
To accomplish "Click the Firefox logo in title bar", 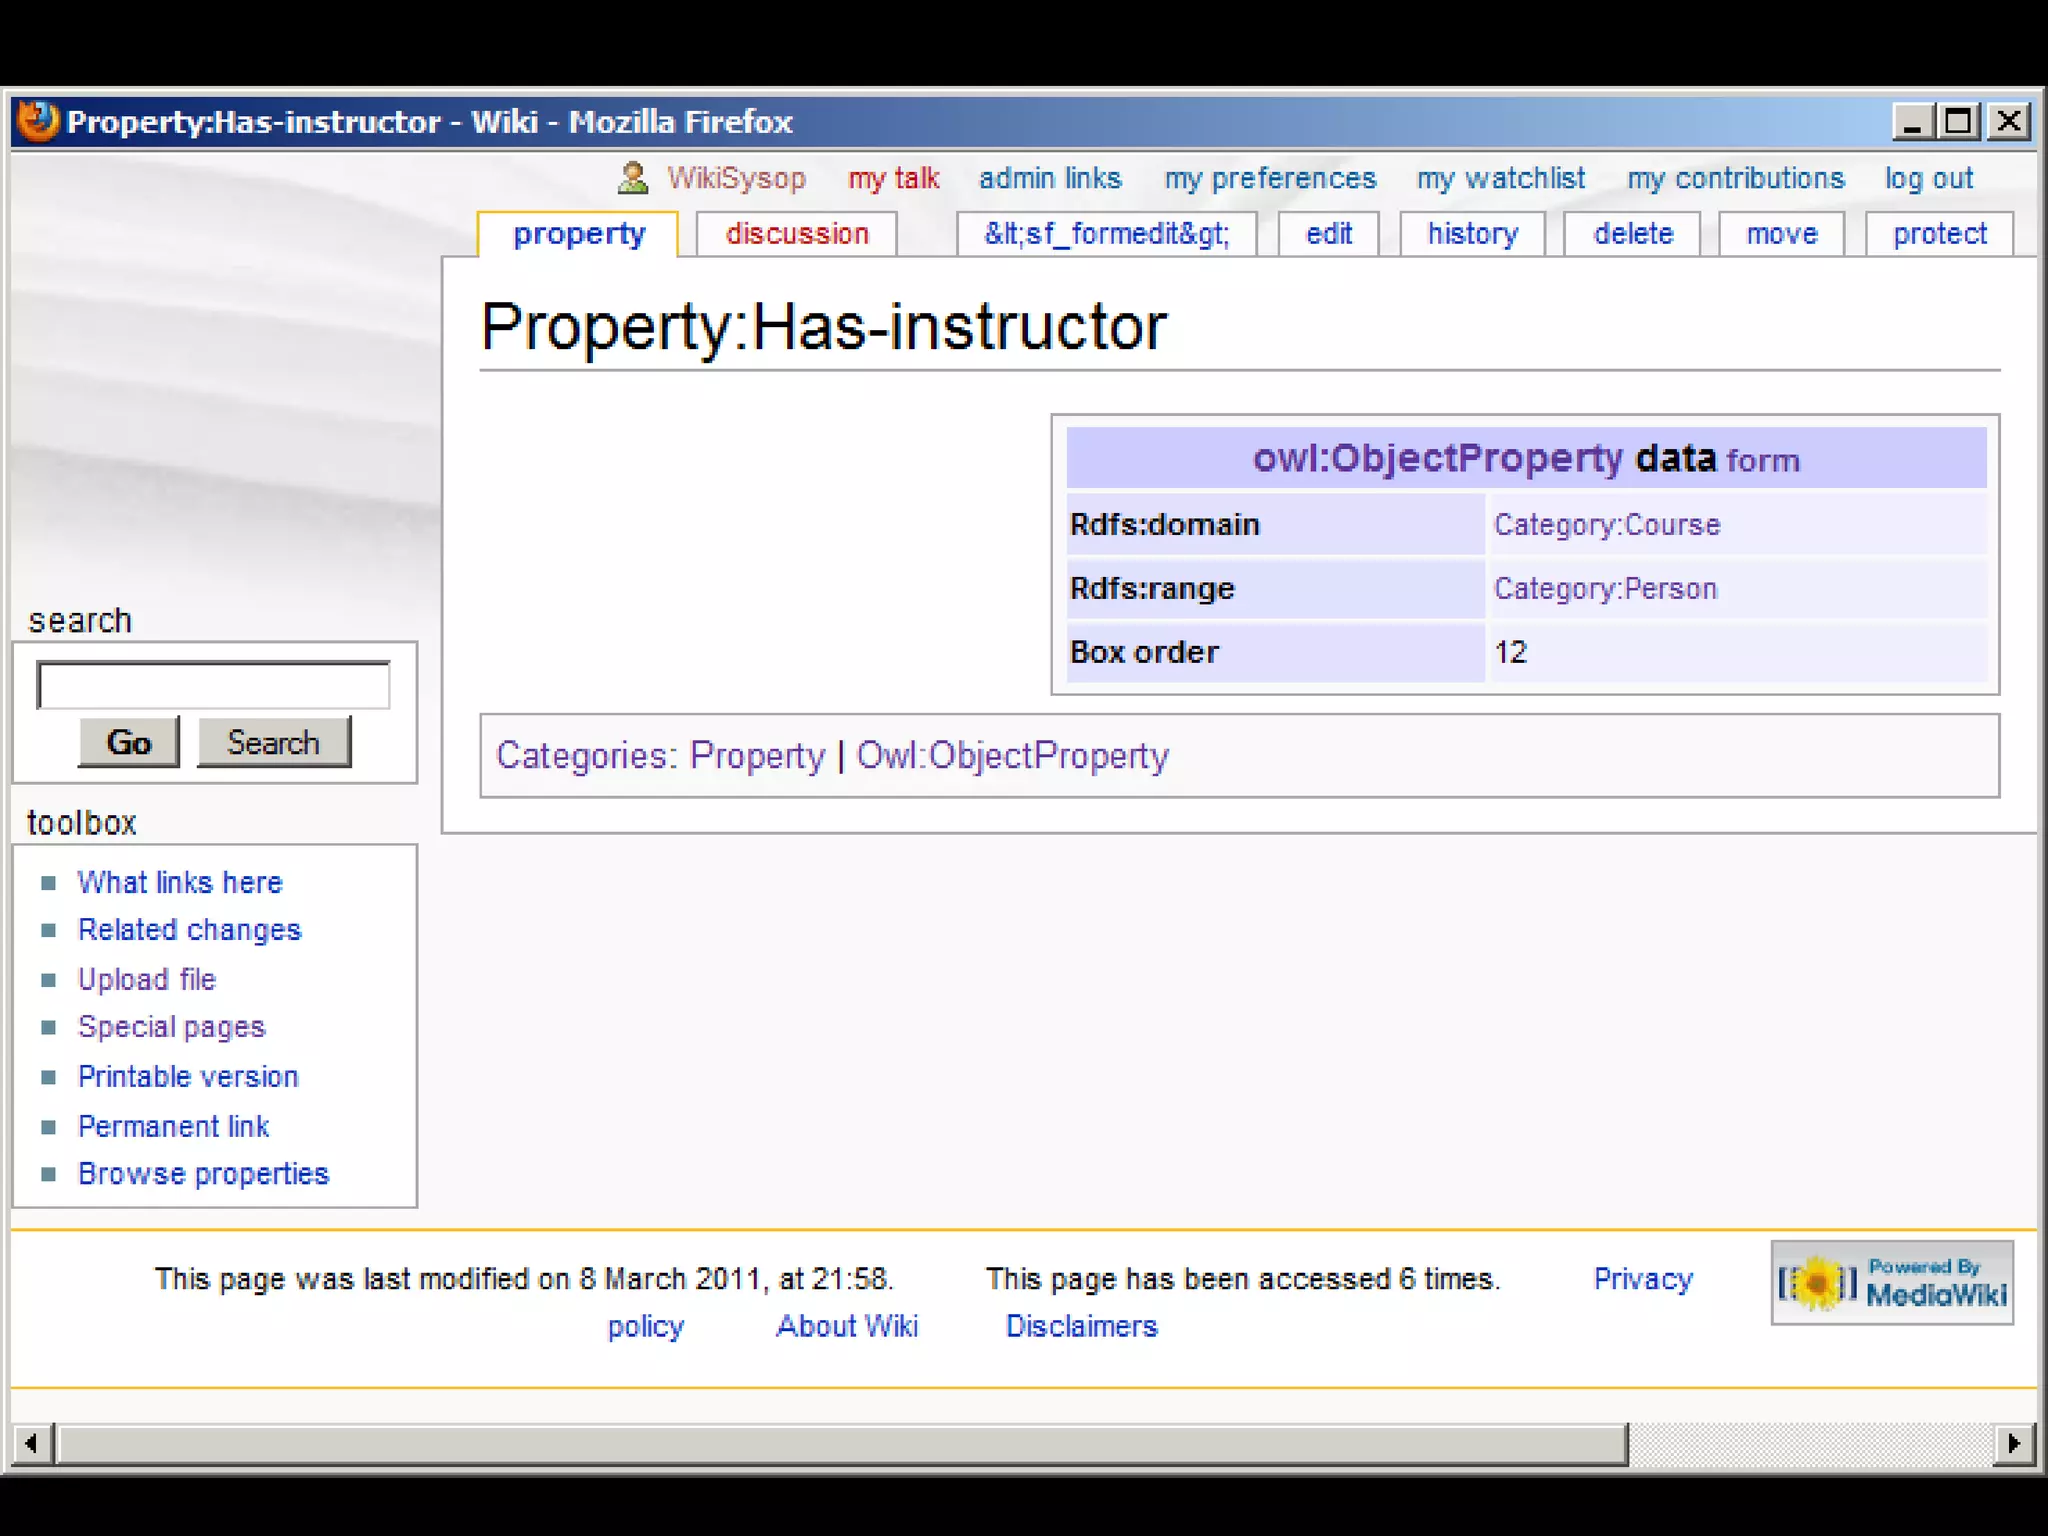I will (38, 122).
